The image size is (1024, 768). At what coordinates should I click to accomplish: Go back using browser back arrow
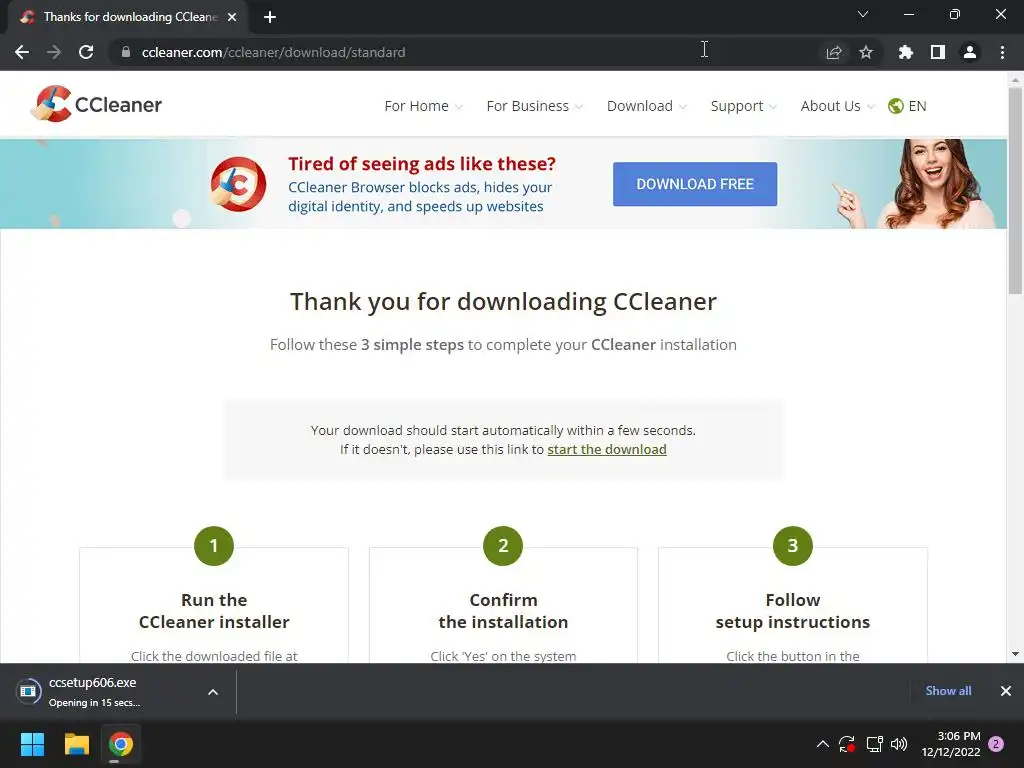22,52
